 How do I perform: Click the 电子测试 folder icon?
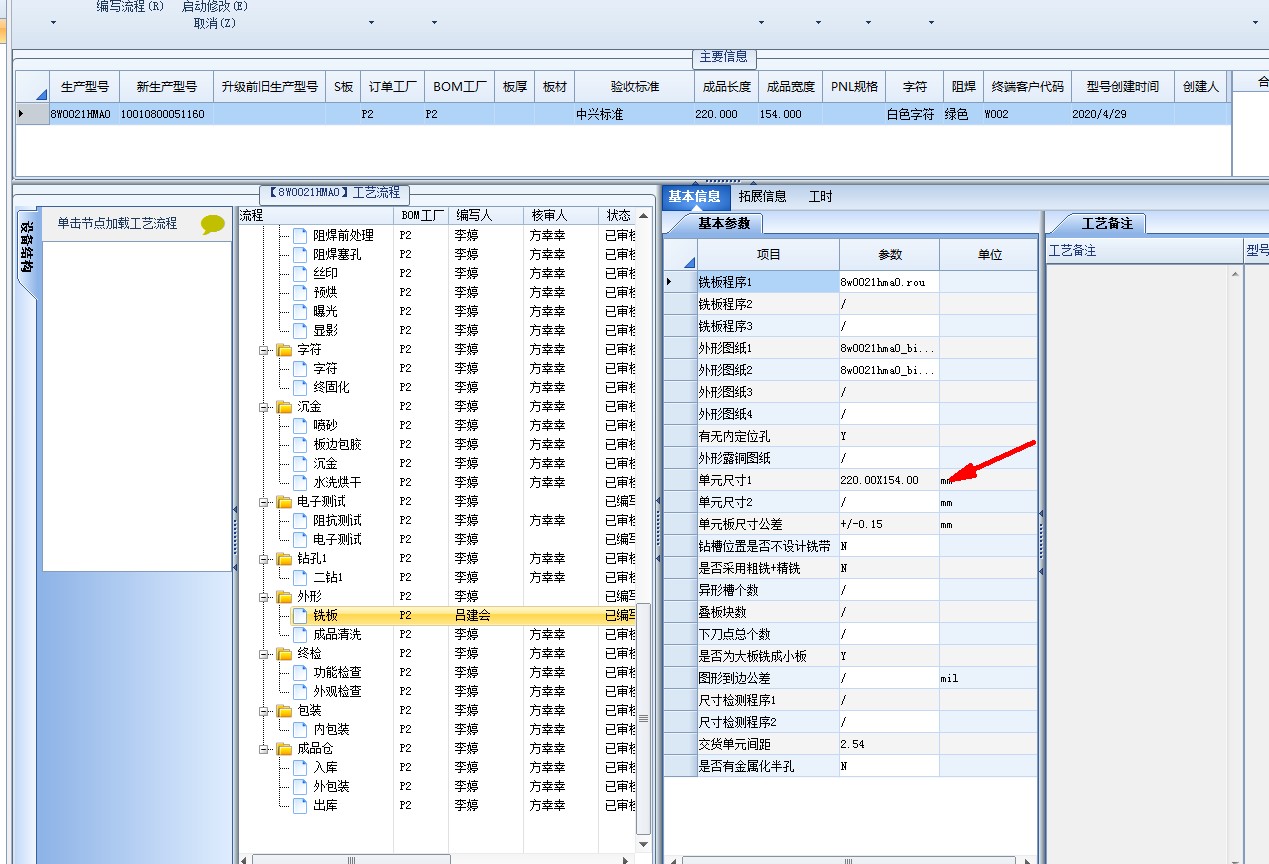(x=284, y=502)
